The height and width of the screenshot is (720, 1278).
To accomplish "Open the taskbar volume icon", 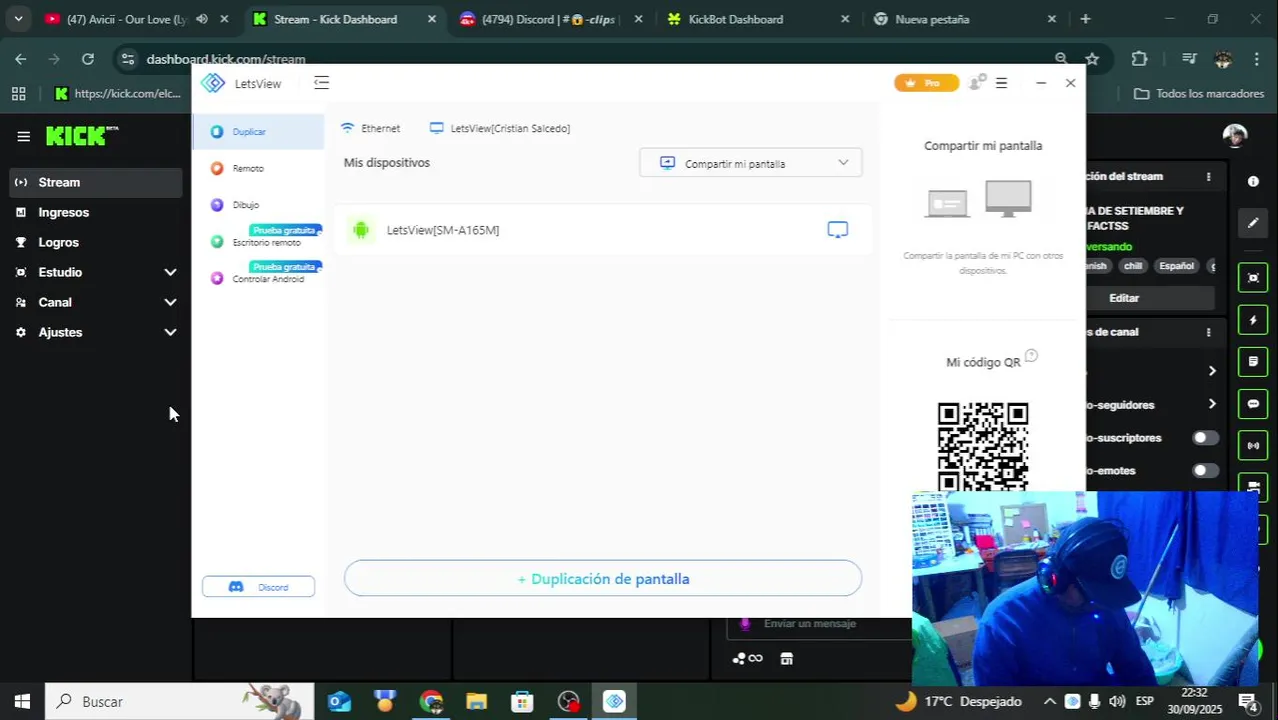I will pos(1117,702).
